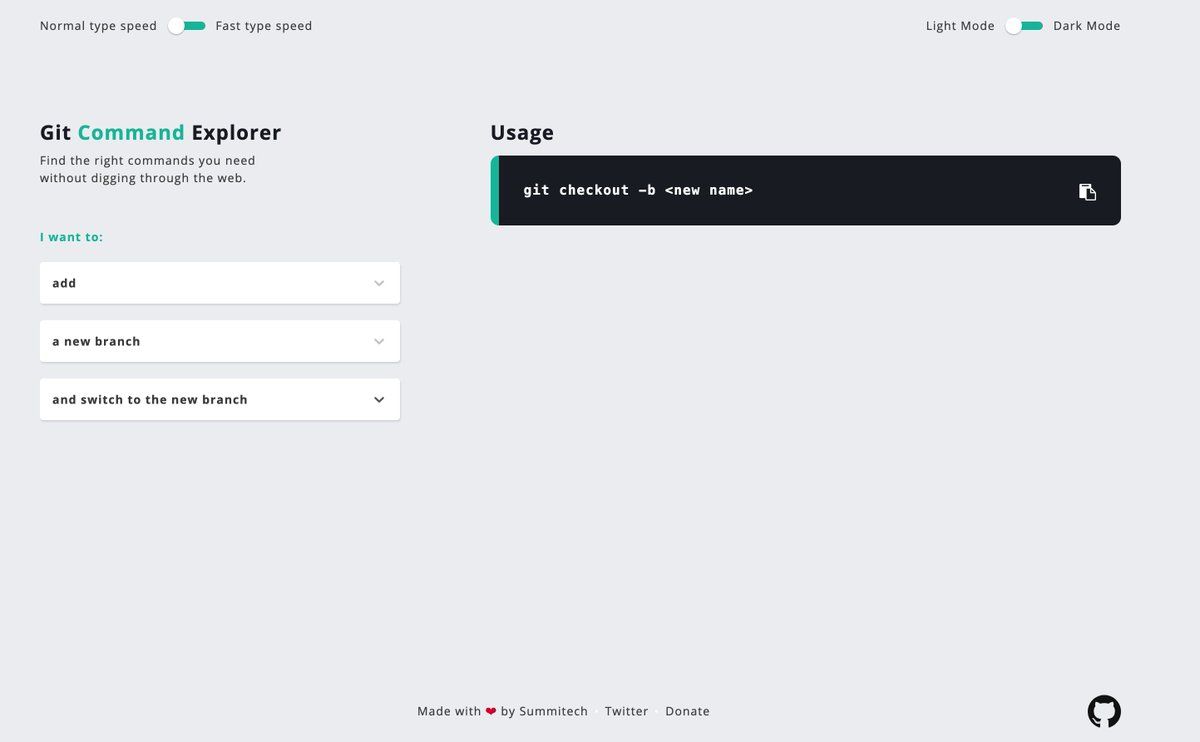Image resolution: width=1200 pixels, height=742 pixels.
Task: Click the 'Fast type speed' label
Action: tap(264, 26)
